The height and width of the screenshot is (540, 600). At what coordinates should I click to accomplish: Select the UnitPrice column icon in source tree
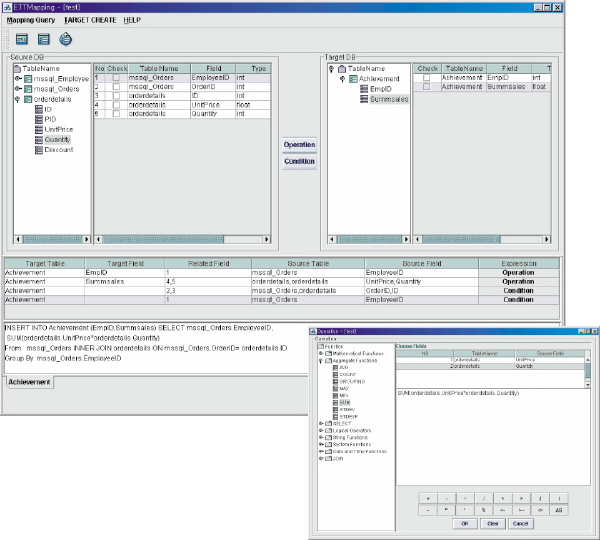coord(39,129)
